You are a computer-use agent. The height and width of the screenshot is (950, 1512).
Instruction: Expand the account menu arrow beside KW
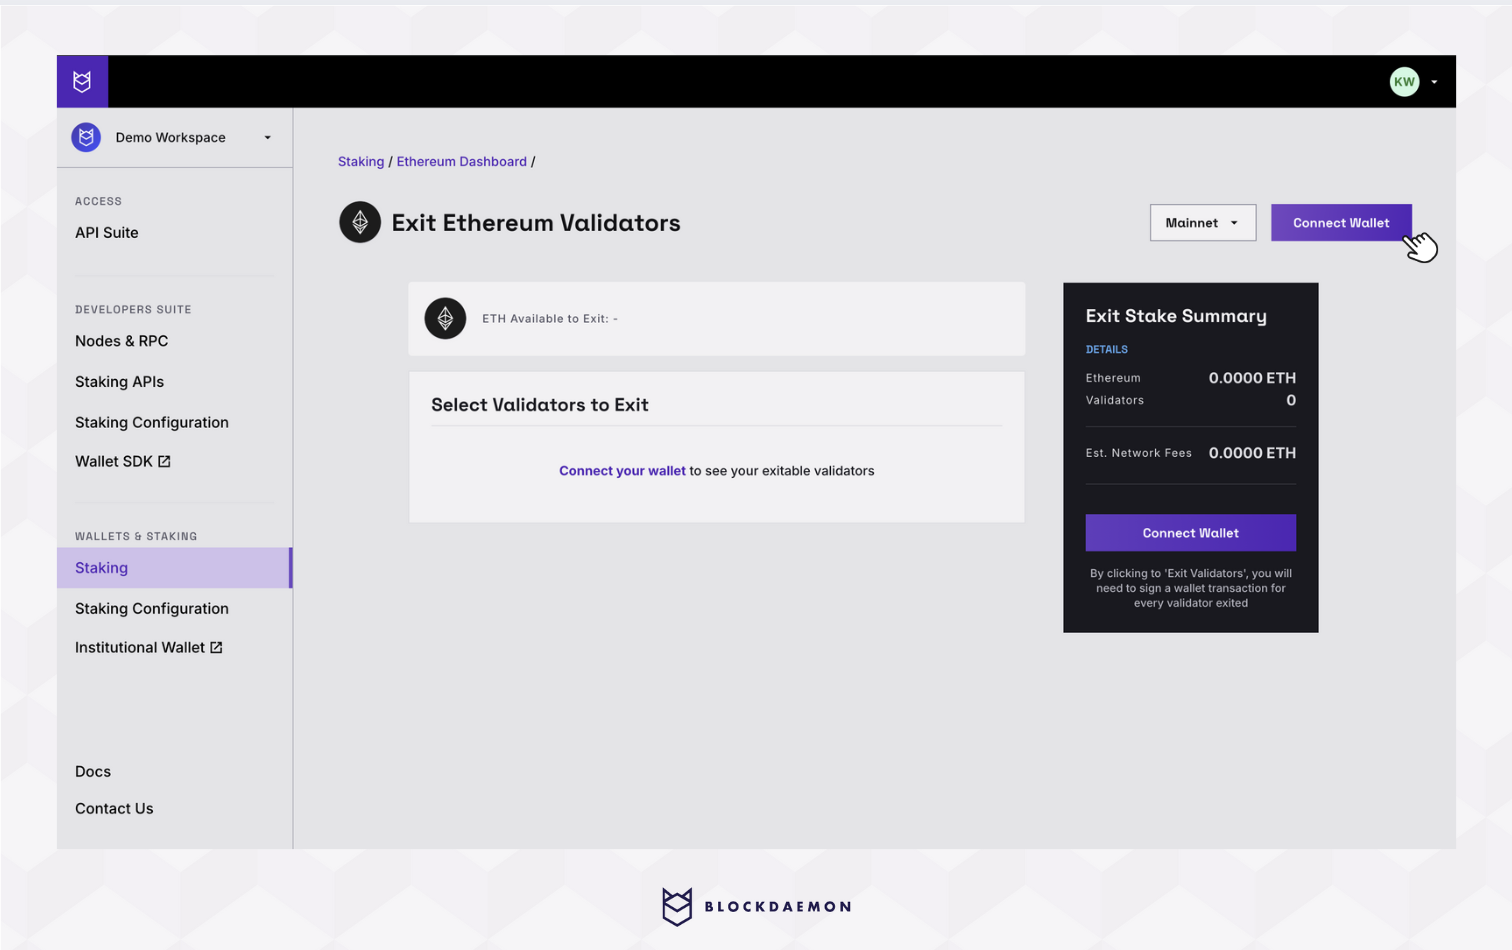[1434, 82]
